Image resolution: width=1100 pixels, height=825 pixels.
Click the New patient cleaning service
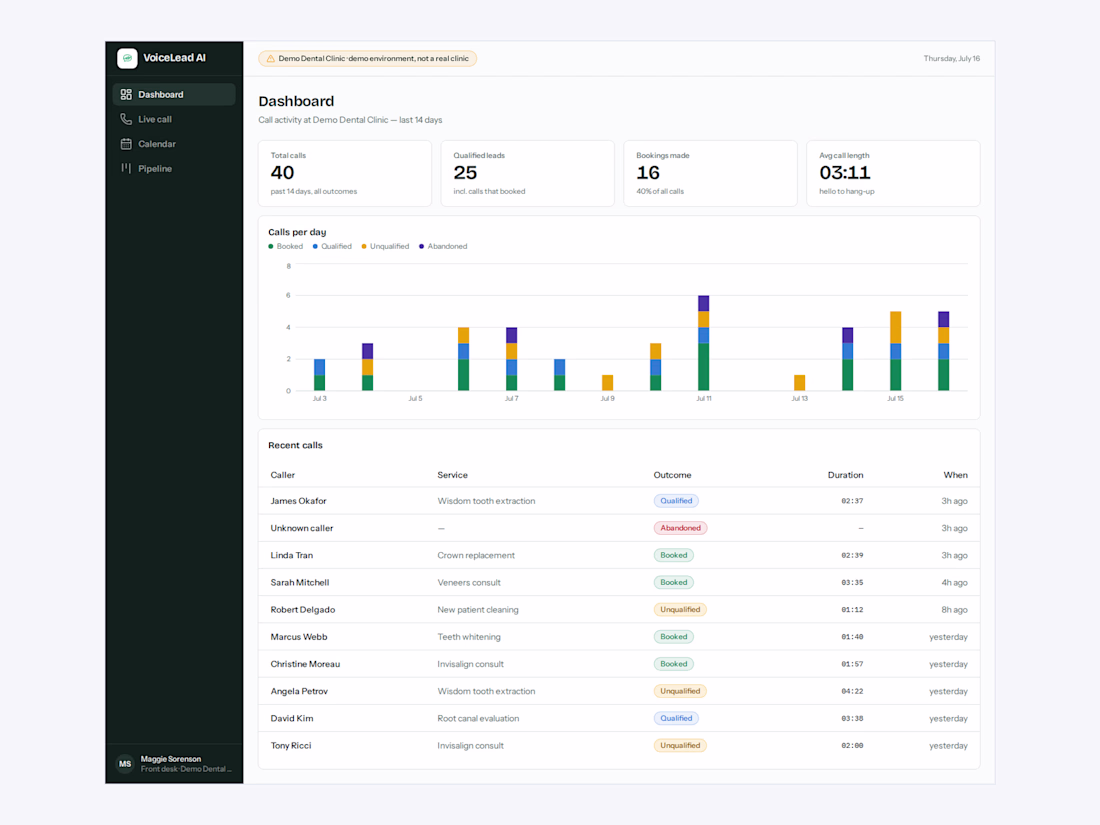click(x=478, y=610)
